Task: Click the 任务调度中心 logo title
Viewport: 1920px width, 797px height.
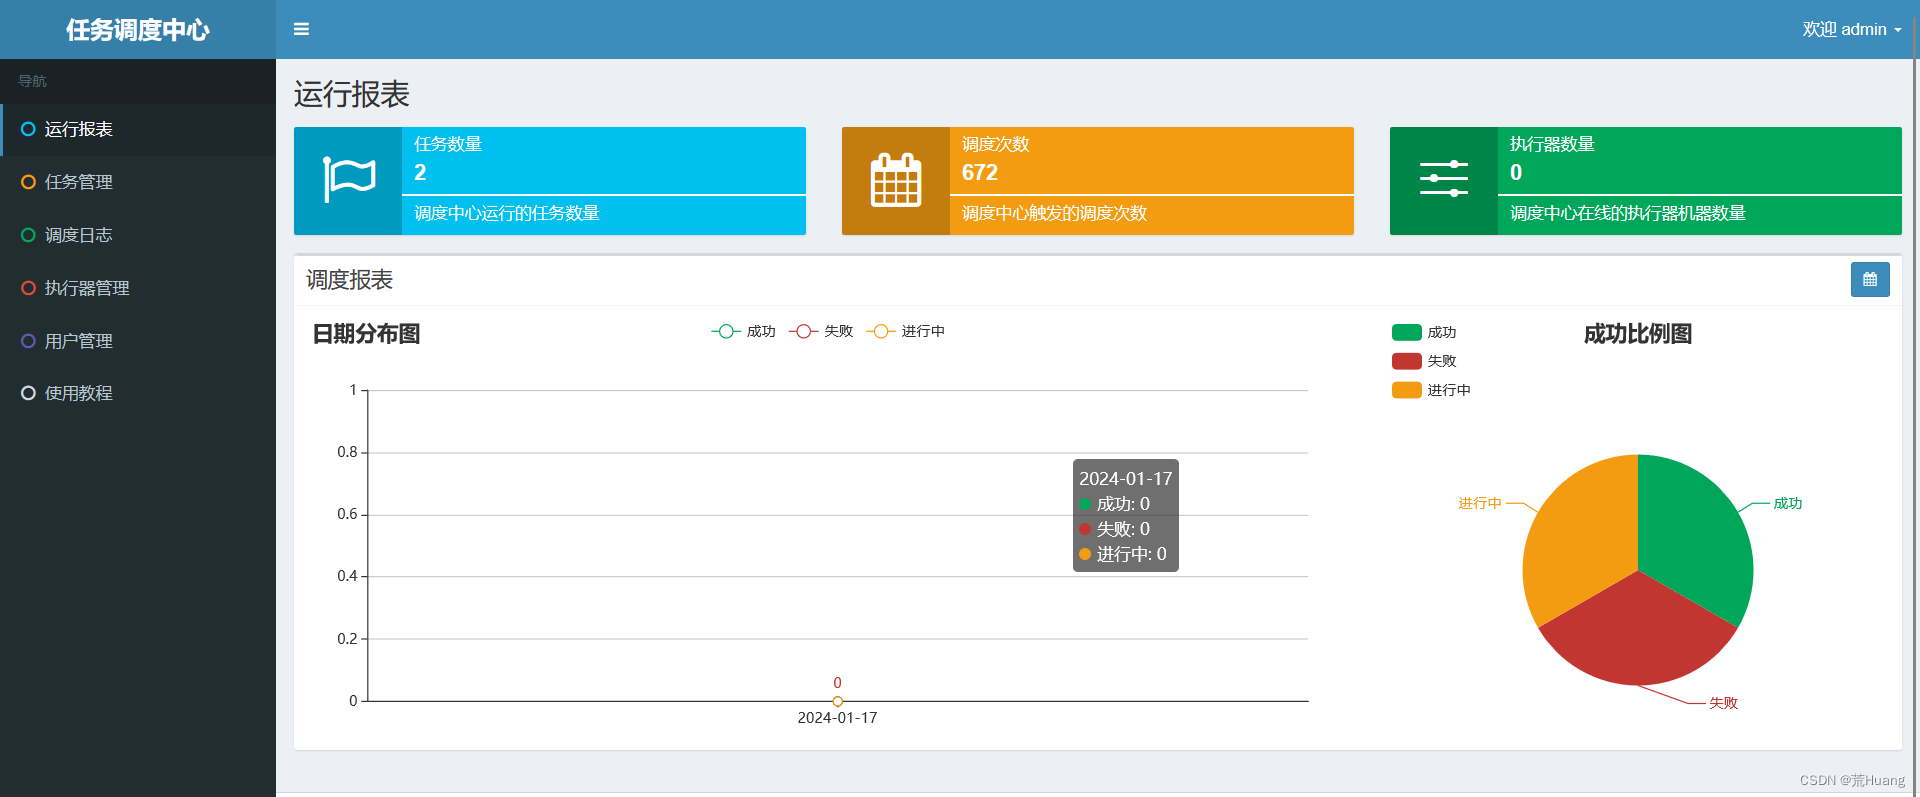Action: (x=138, y=30)
